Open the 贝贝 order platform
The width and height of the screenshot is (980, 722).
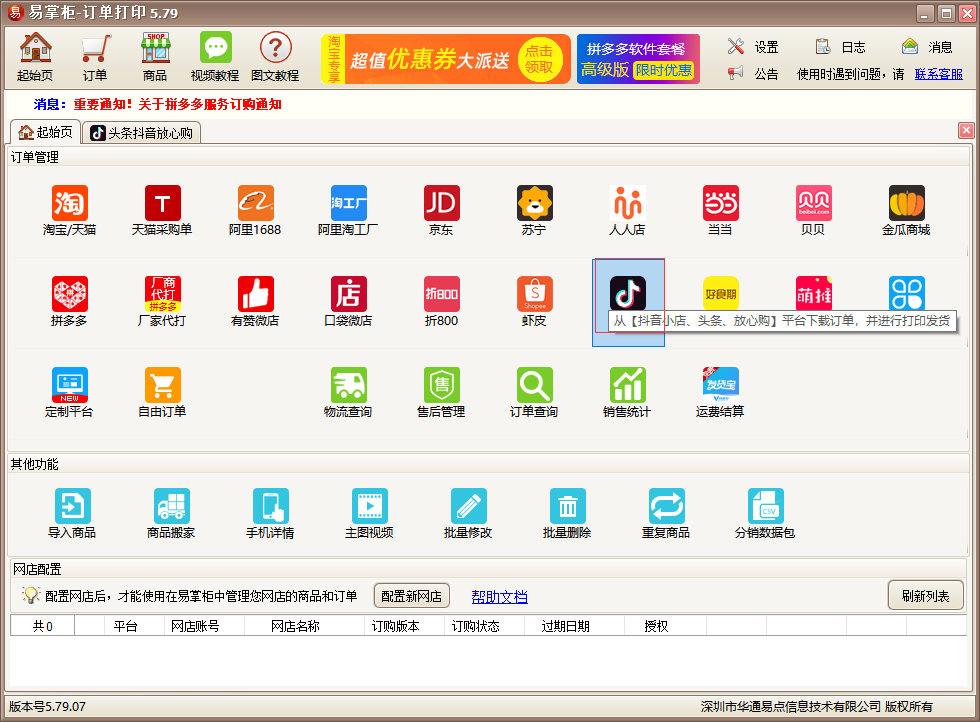(814, 211)
